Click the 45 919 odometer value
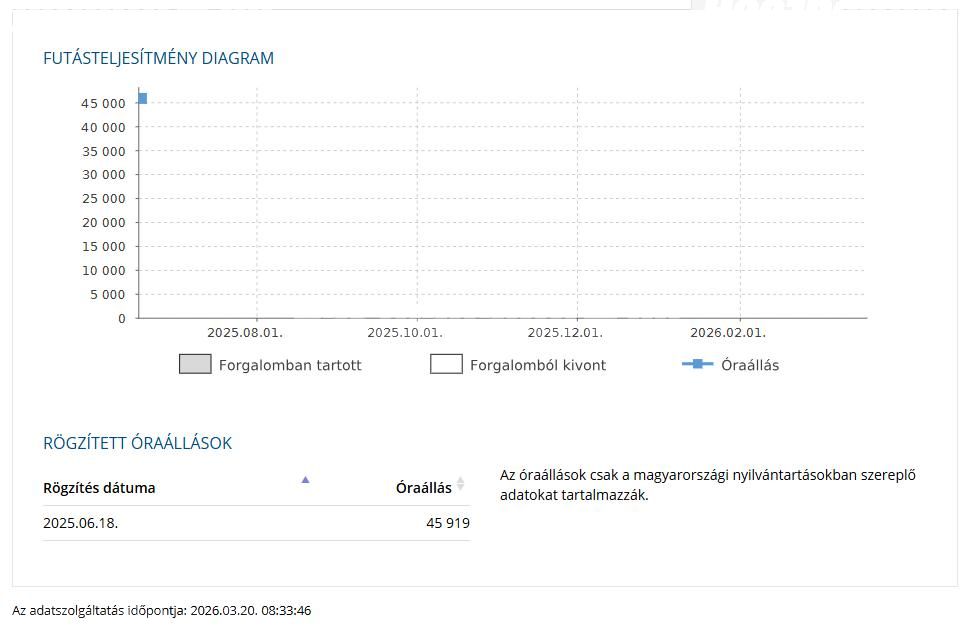The image size is (979, 641). 448,523
